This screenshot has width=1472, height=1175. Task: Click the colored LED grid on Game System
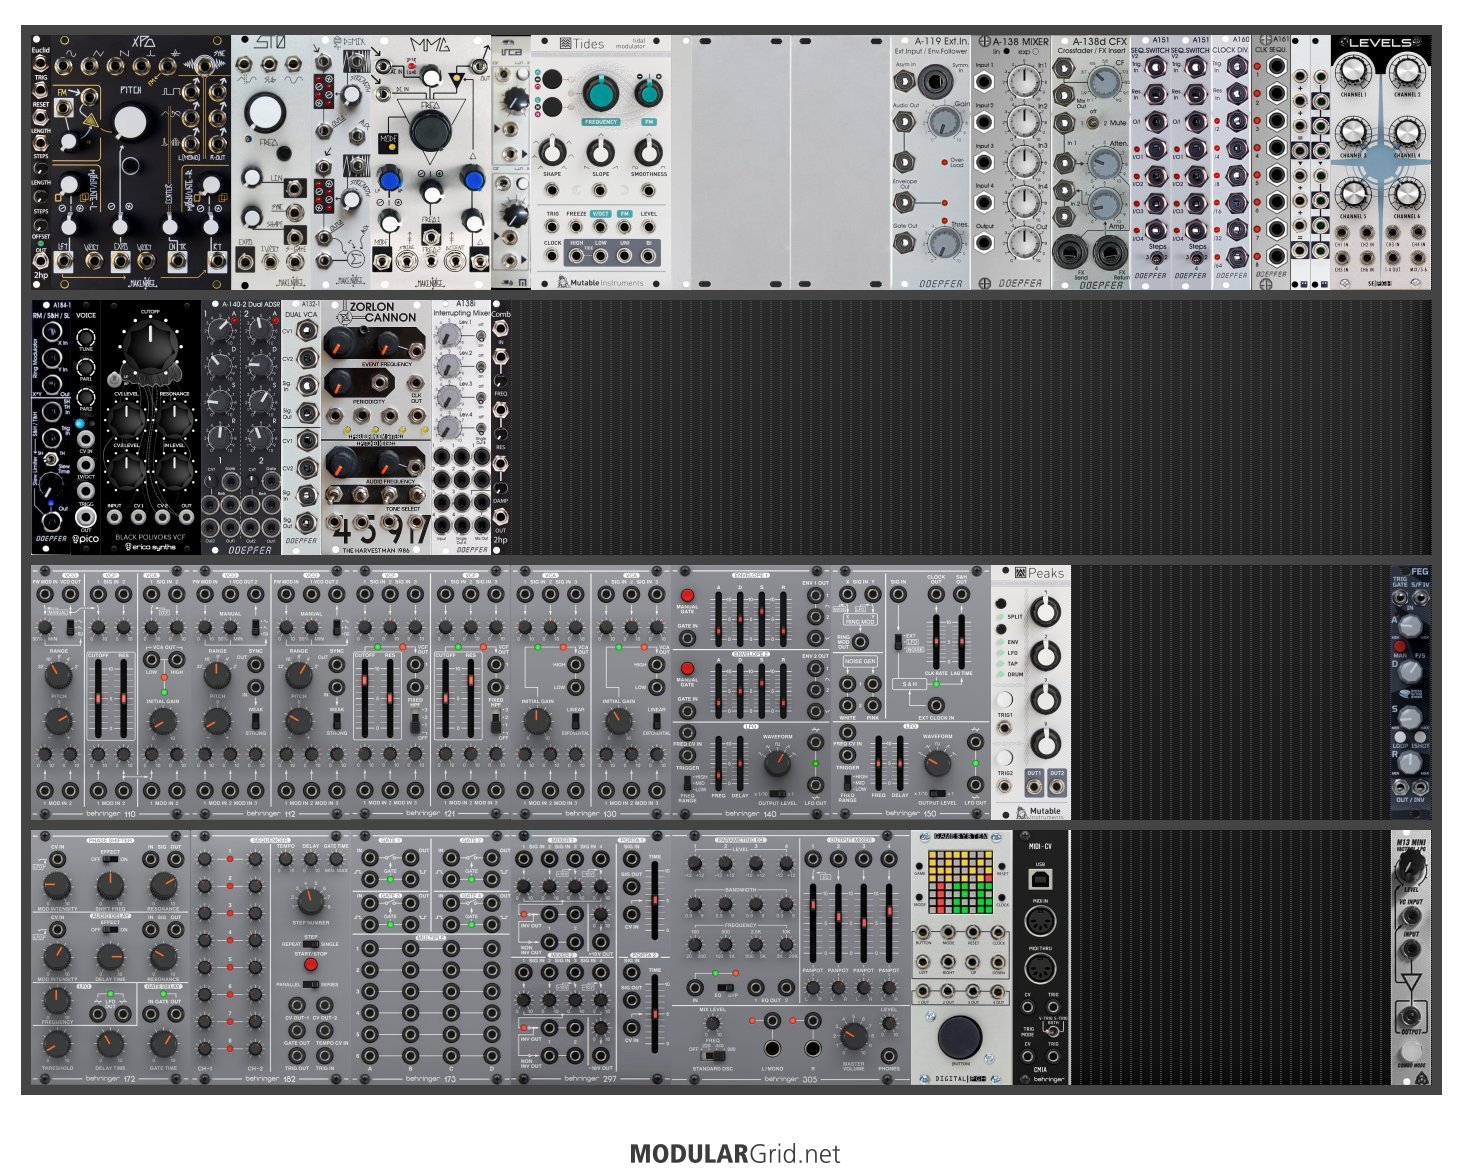pos(961,882)
